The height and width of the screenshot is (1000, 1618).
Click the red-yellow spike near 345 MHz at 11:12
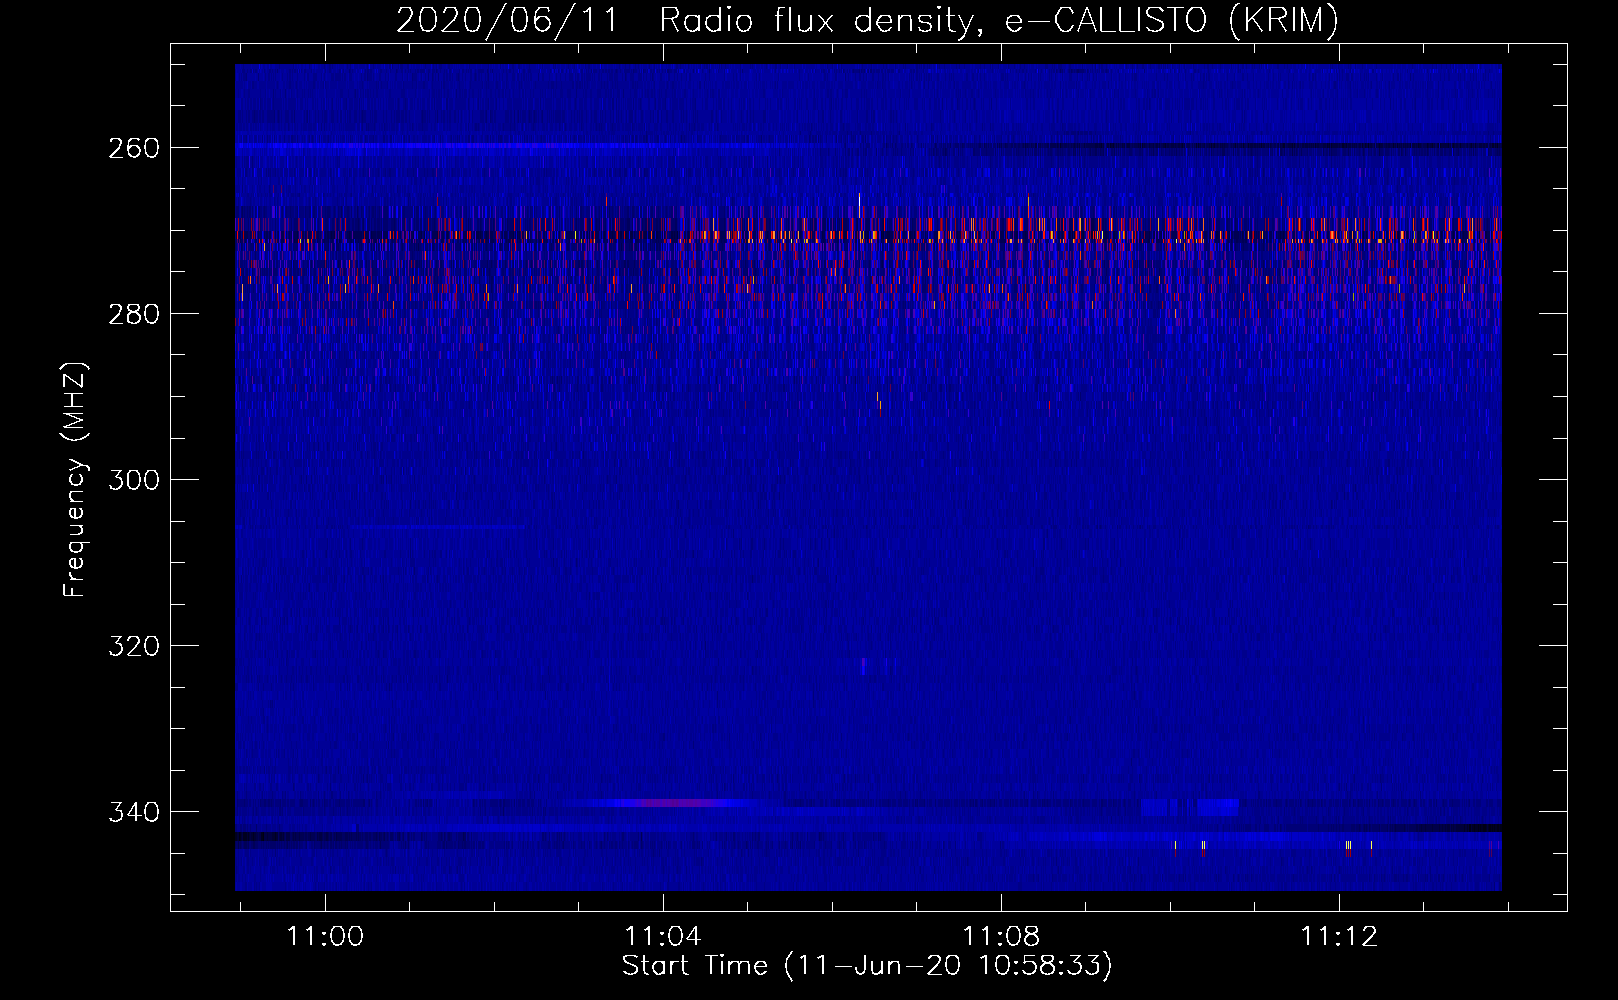tap(1348, 849)
